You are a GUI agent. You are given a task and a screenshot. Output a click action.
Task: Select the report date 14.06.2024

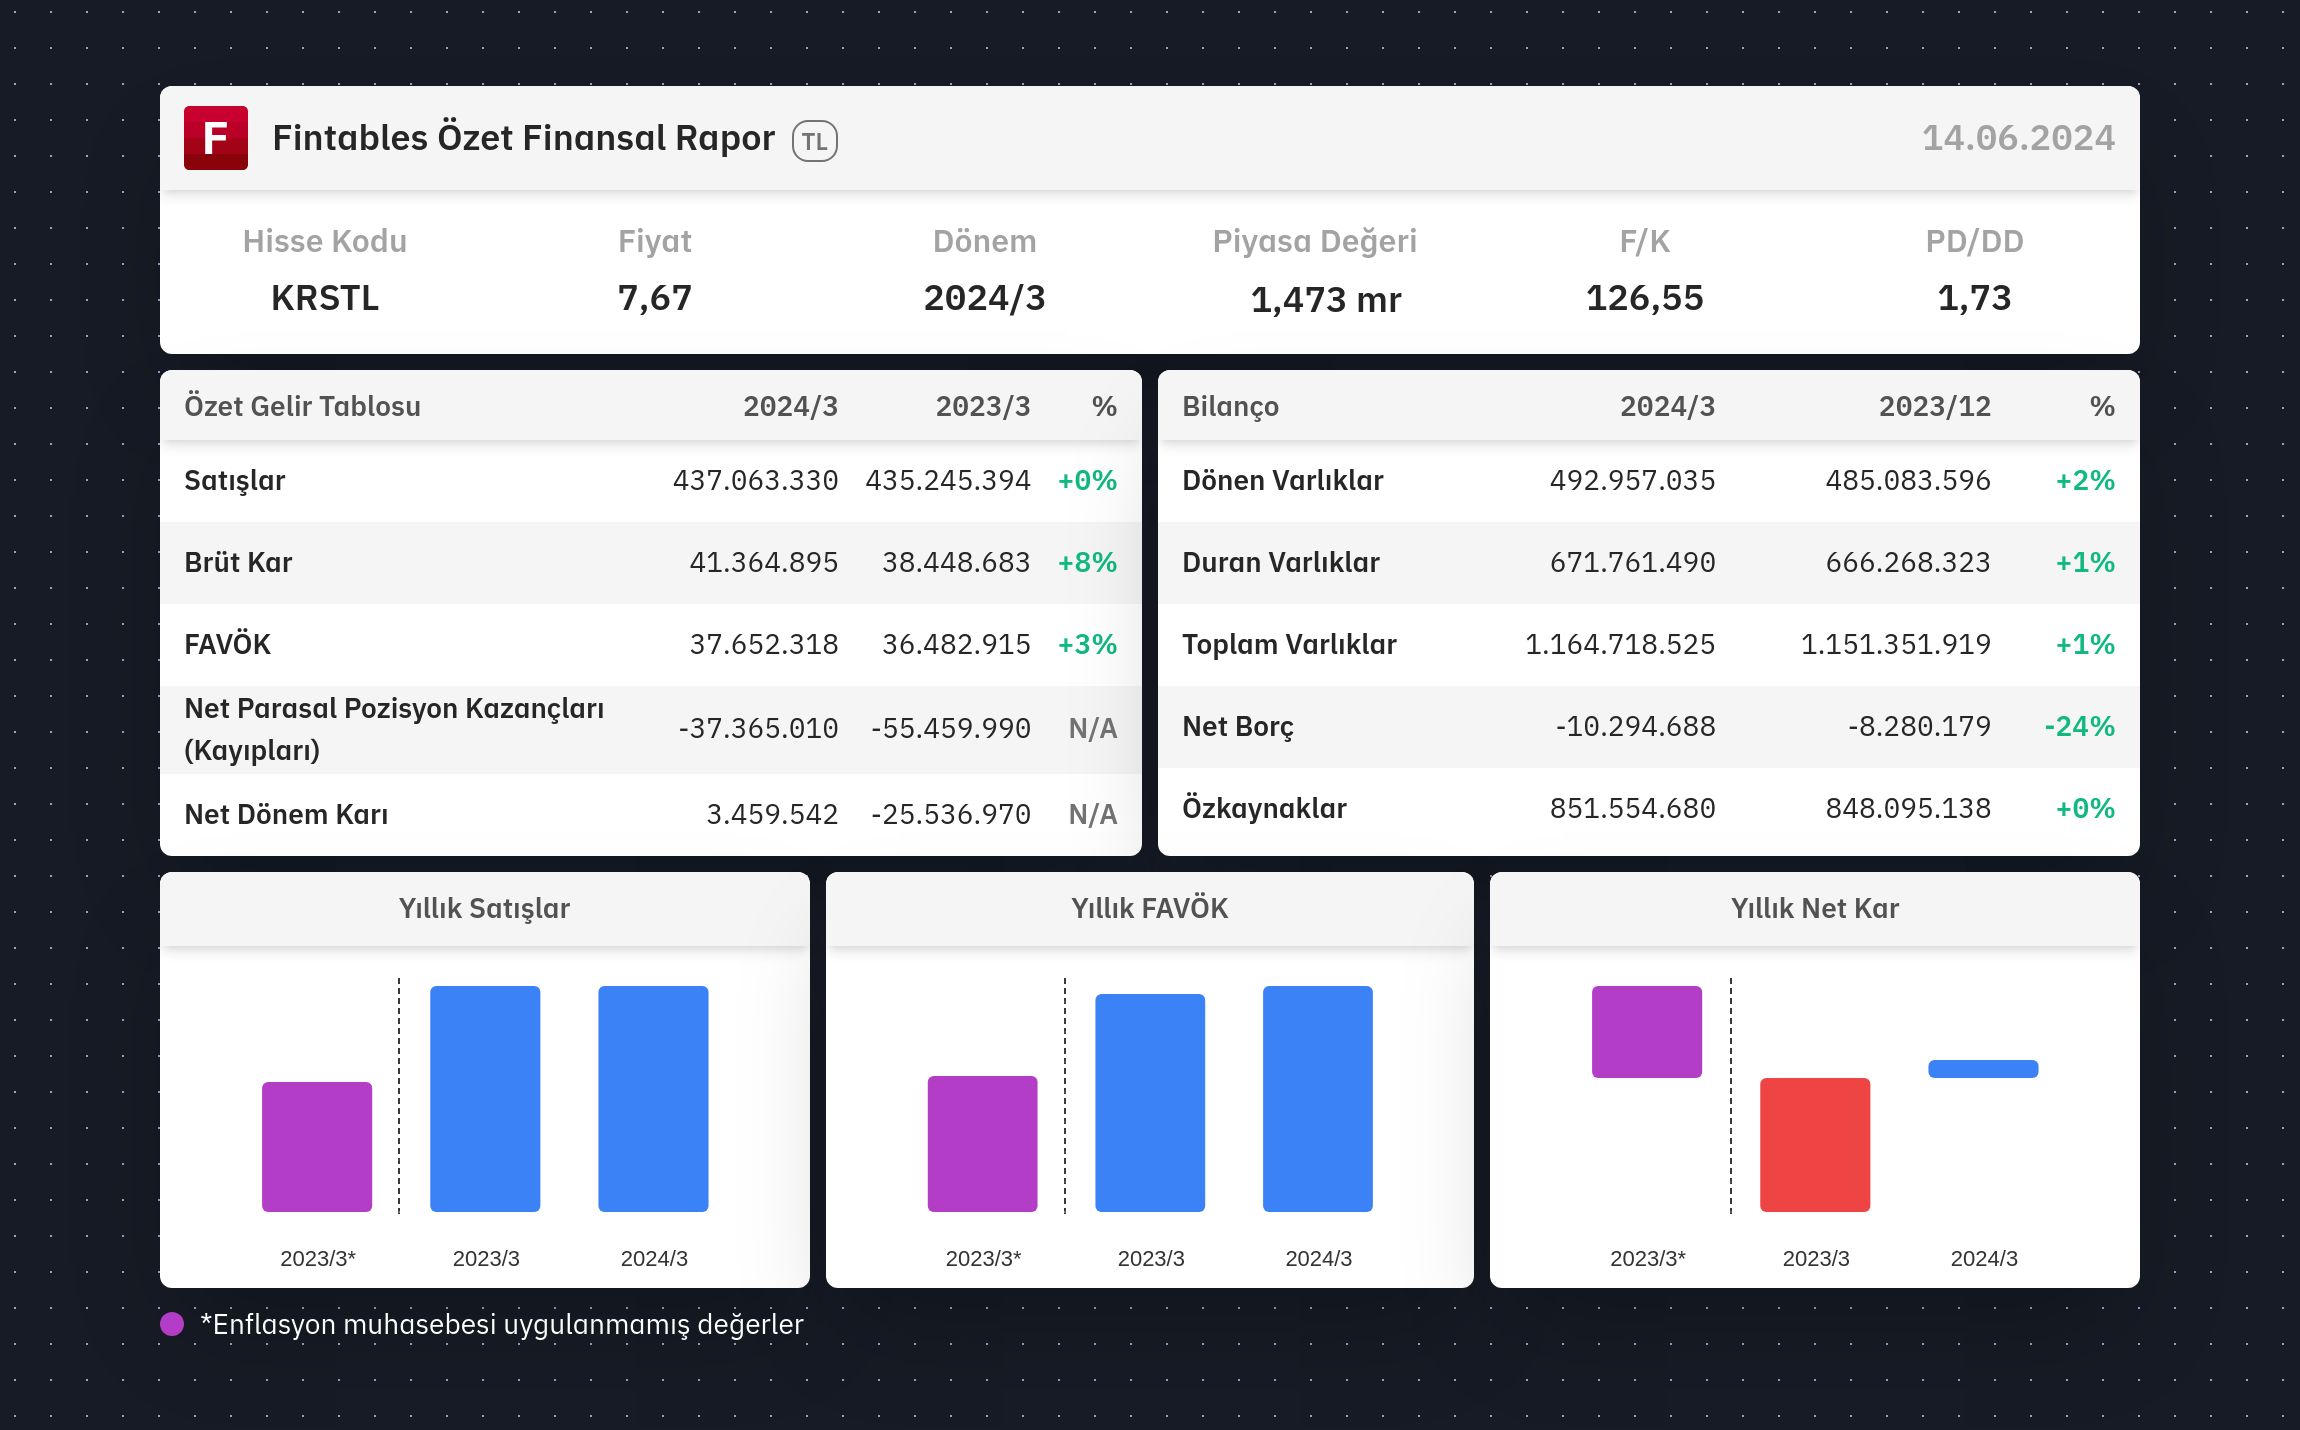(2018, 138)
